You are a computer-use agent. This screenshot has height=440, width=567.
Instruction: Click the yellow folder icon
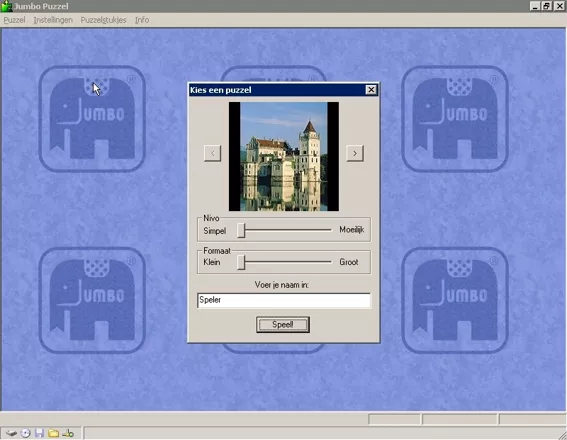point(54,433)
